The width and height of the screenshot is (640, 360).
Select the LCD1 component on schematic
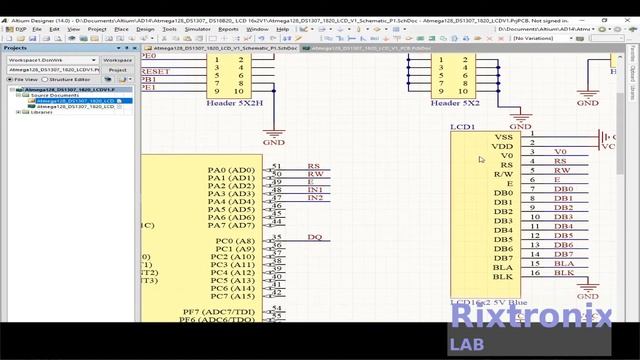coord(485,215)
